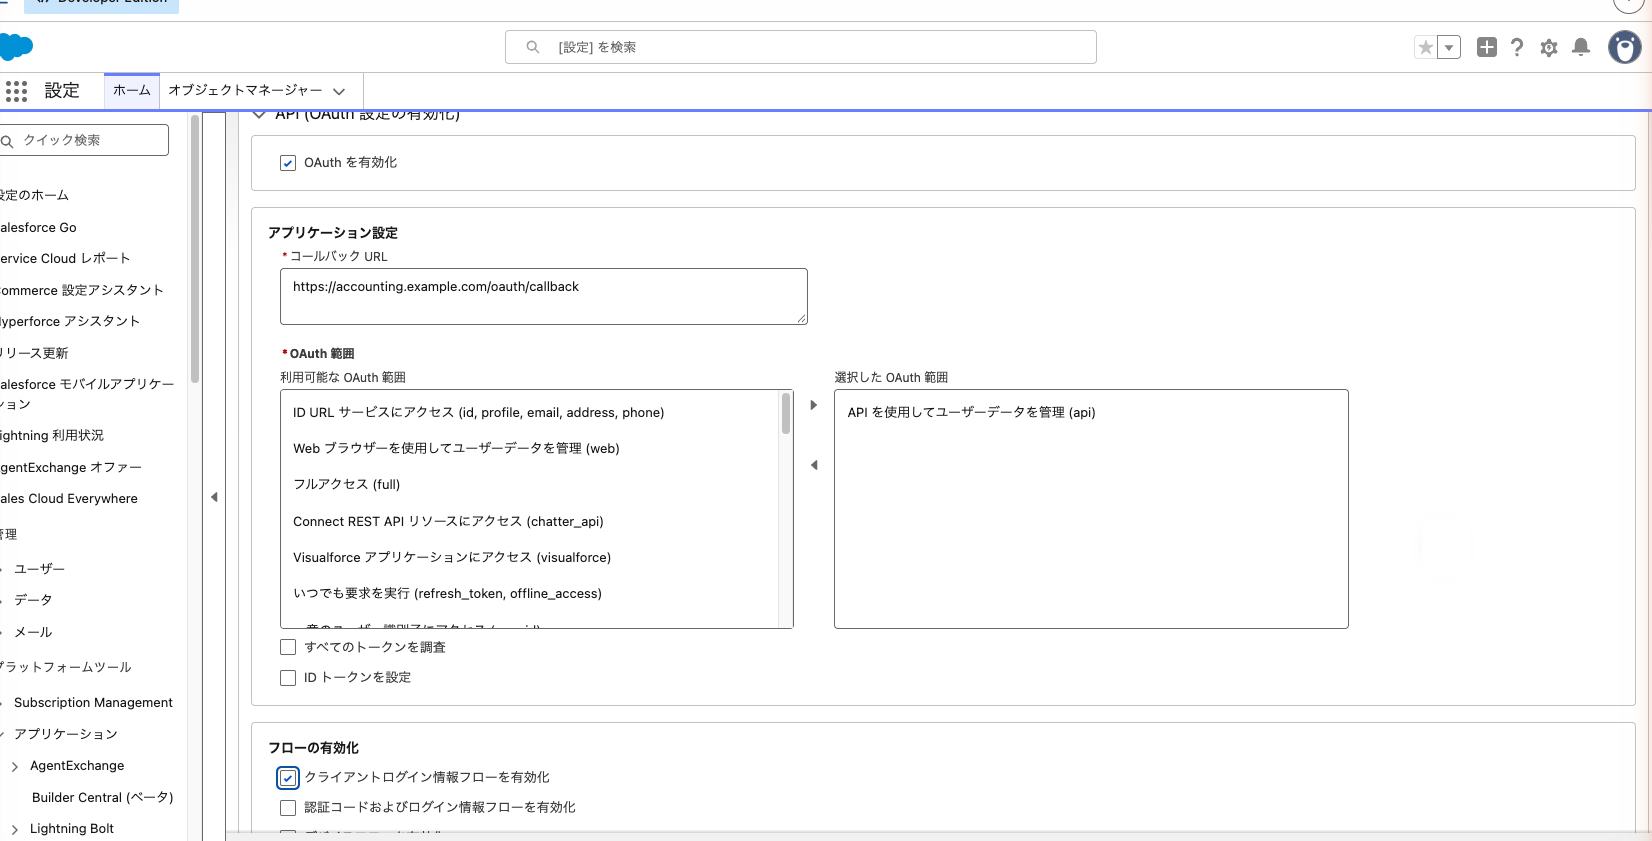Expand the AgentExchange tree item
The image size is (1652, 841).
point(15,767)
